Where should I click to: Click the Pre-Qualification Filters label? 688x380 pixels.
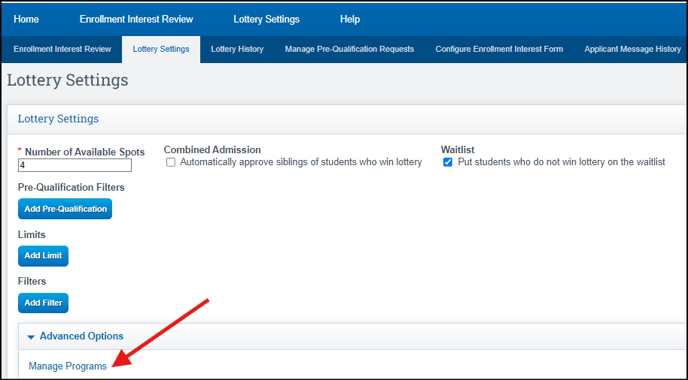71,187
